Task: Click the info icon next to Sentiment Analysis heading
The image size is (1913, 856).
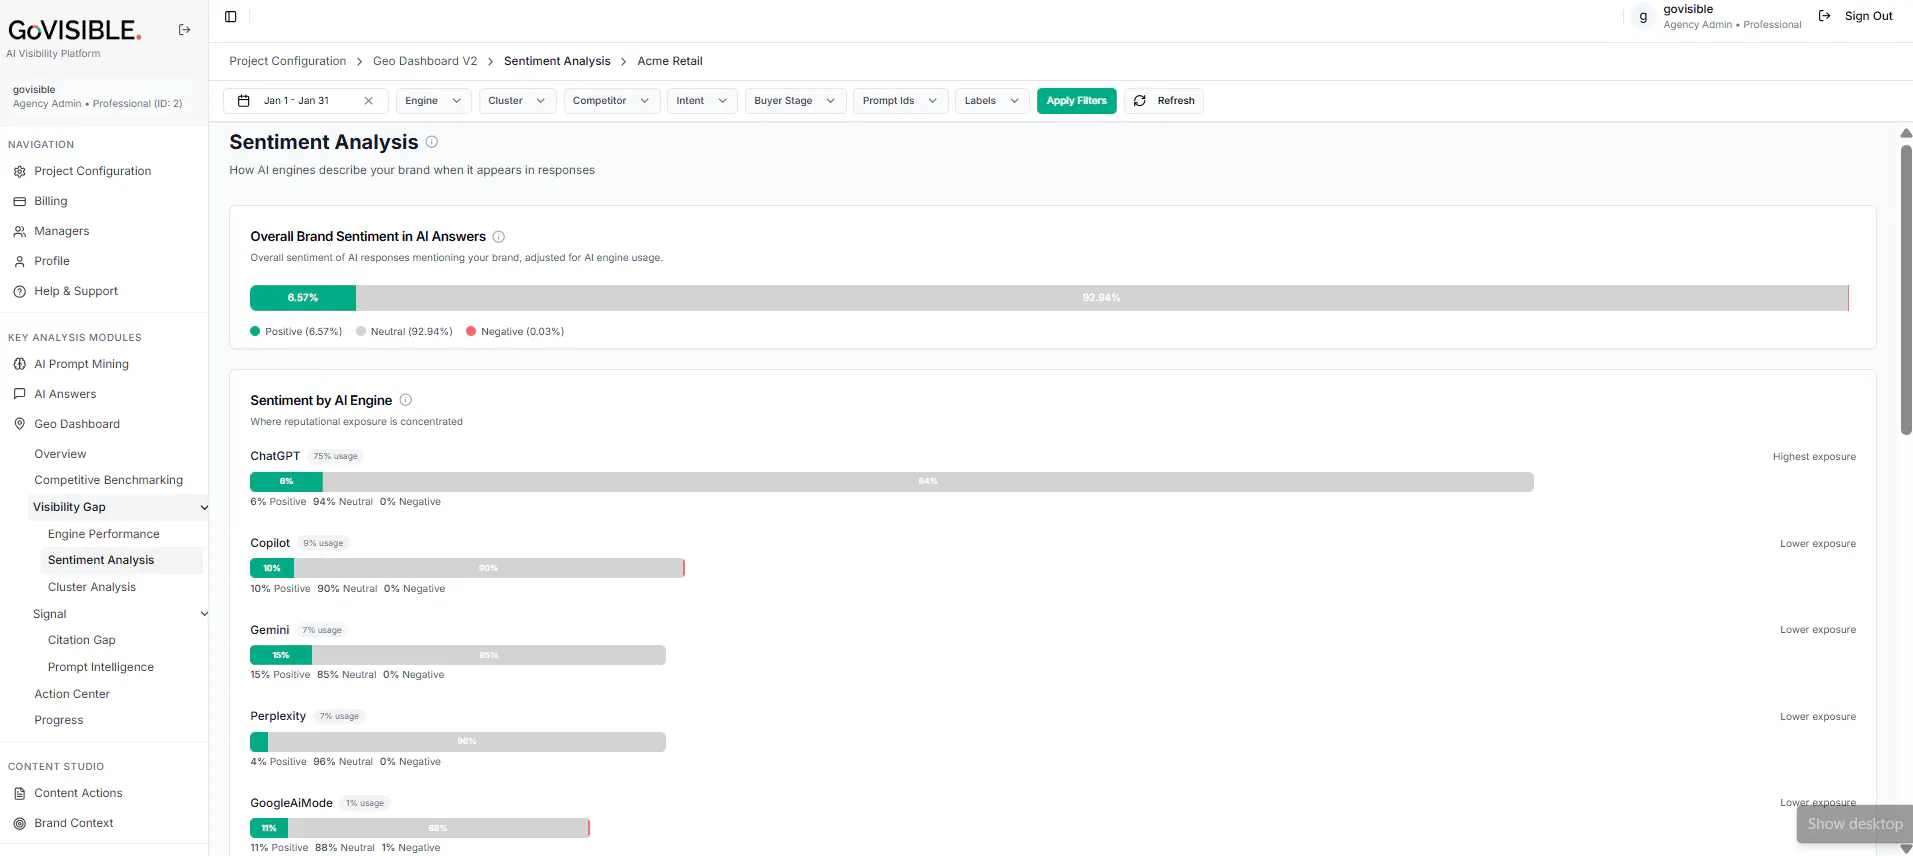Action: pyautogui.click(x=432, y=142)
